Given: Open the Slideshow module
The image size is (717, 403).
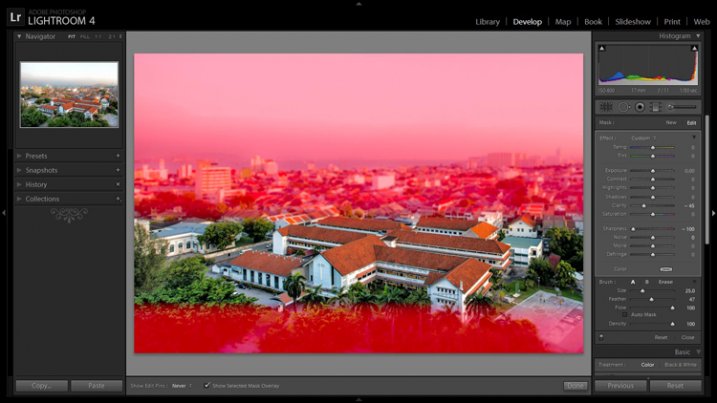Looking at the screenshot, I should click(x=632, y=21).
